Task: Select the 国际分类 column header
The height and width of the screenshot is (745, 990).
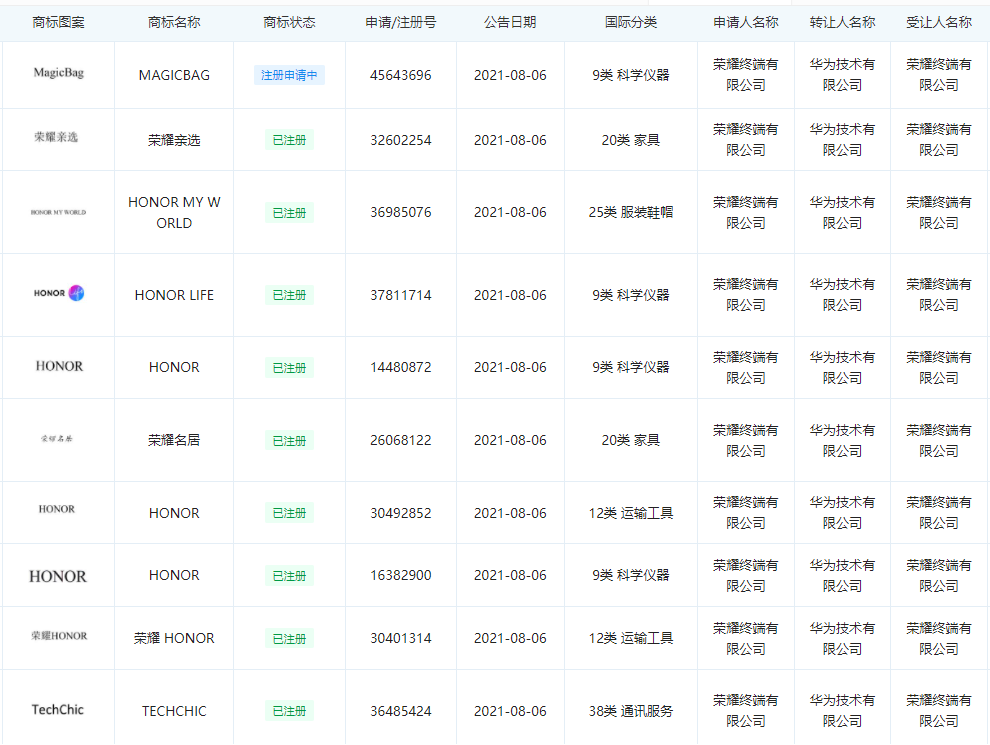Action: click(631, 23)
